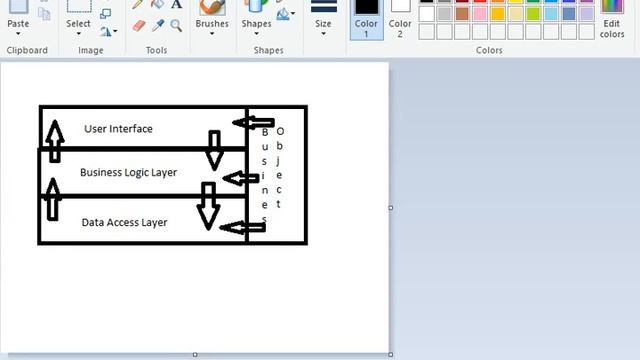Pick the blue-gray color swatch
Viewport: 640px width, 360px height.
coord(569,14)
